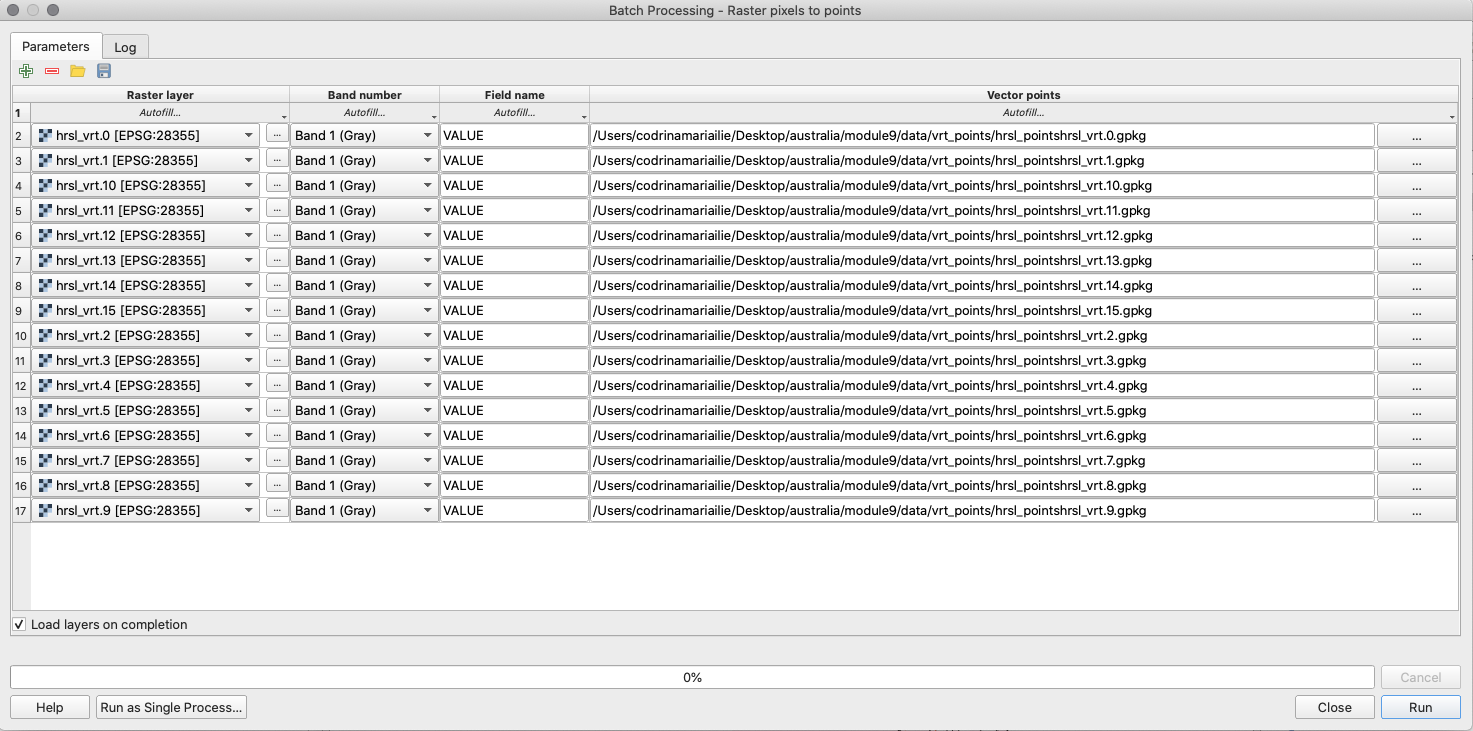Open batch settings with folder icon

pyautogui.click(x=78, y=71)
